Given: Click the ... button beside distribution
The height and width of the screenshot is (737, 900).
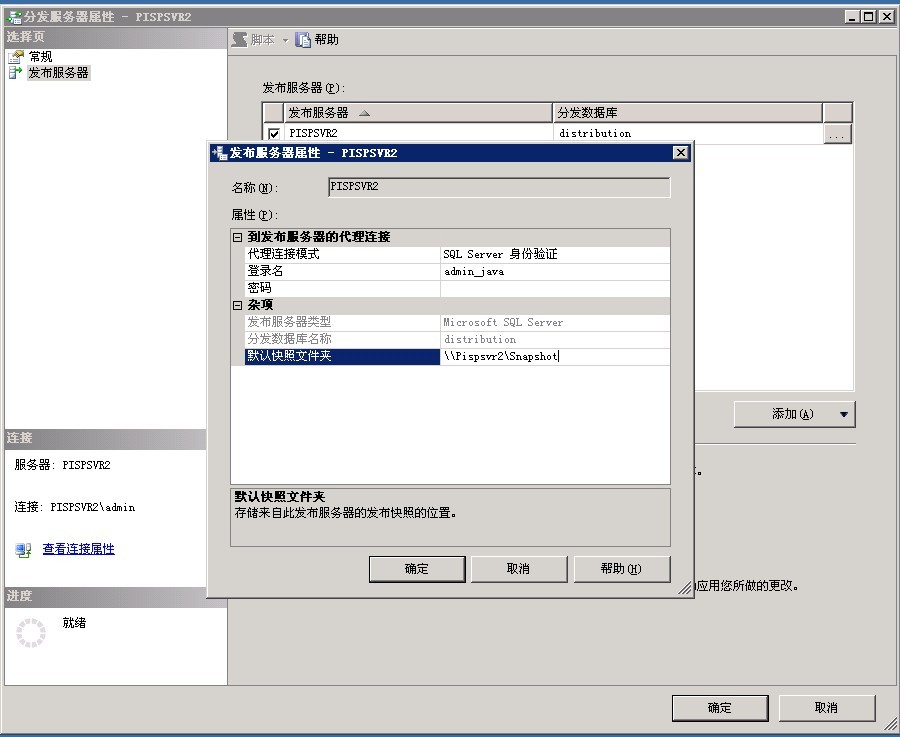Looking at the screenshot, I should click(x=838, y=132).
